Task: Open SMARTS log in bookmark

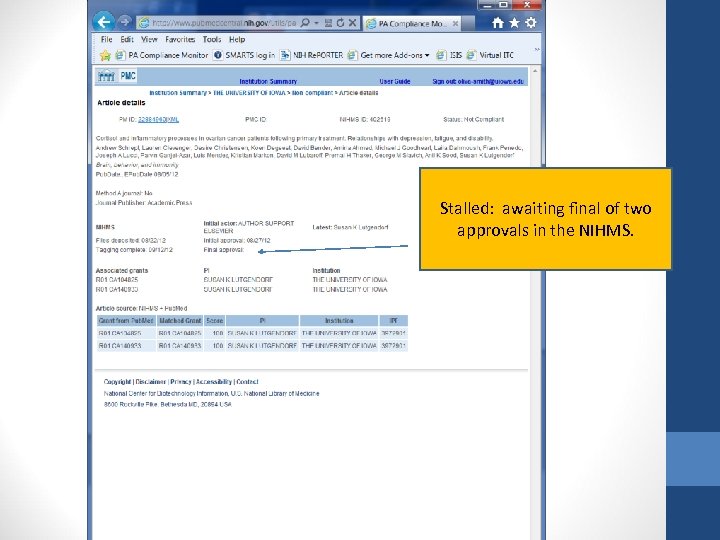Action: click(244, 55)
